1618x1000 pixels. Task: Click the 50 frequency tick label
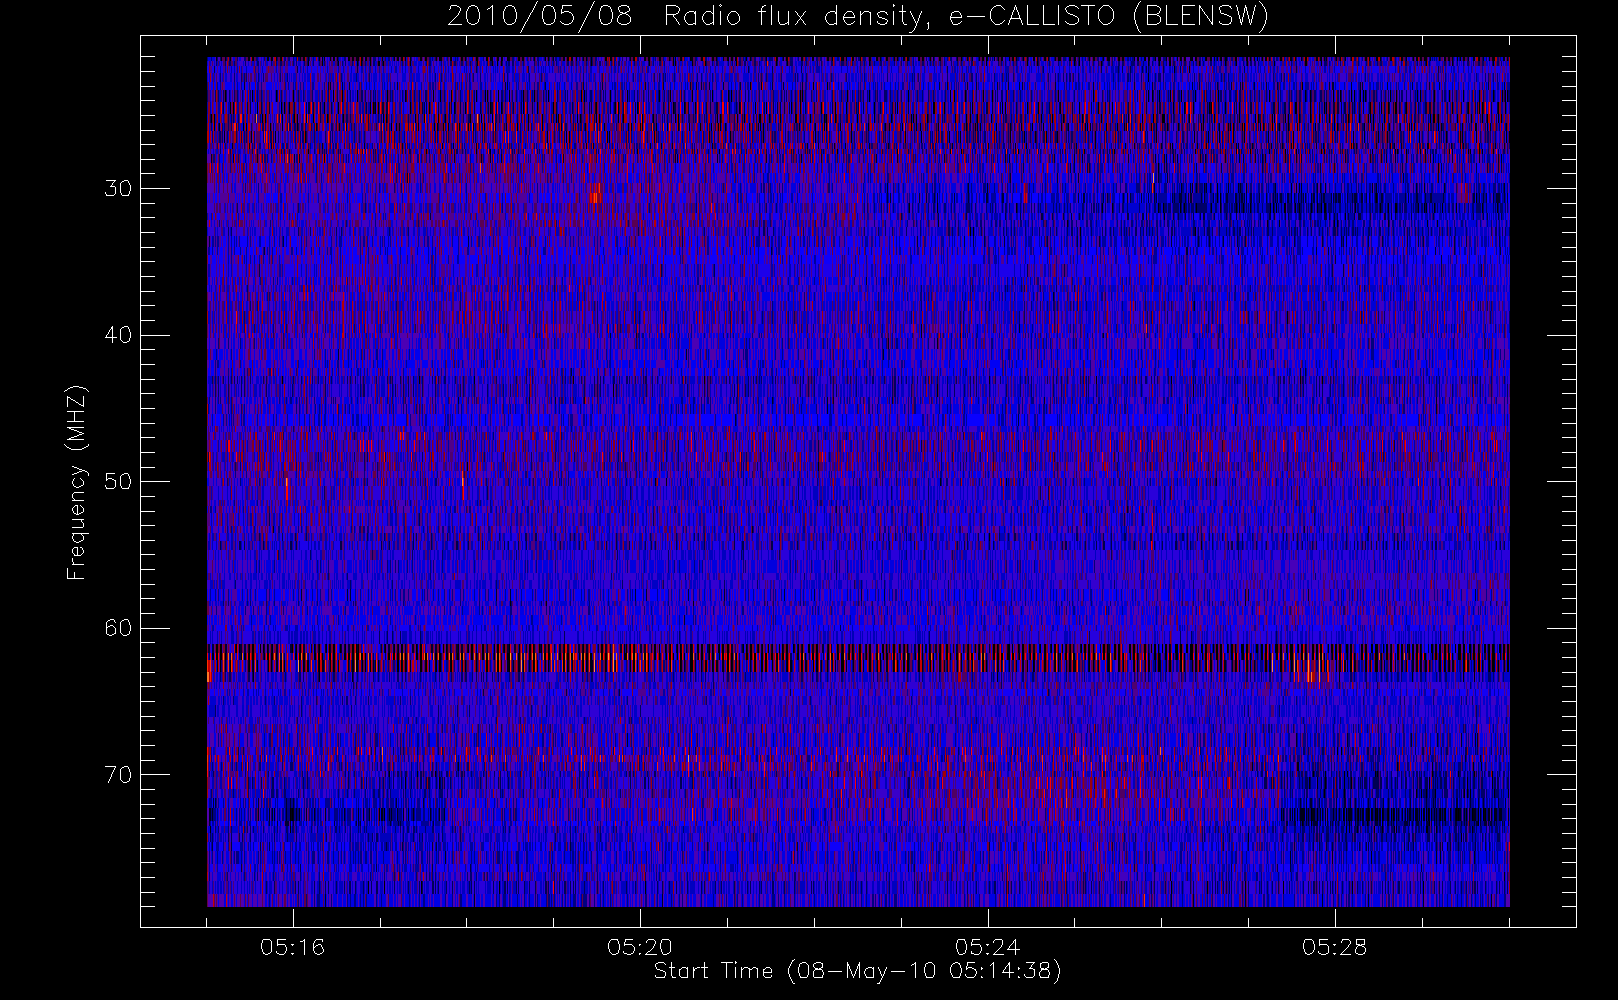(118, 482)
